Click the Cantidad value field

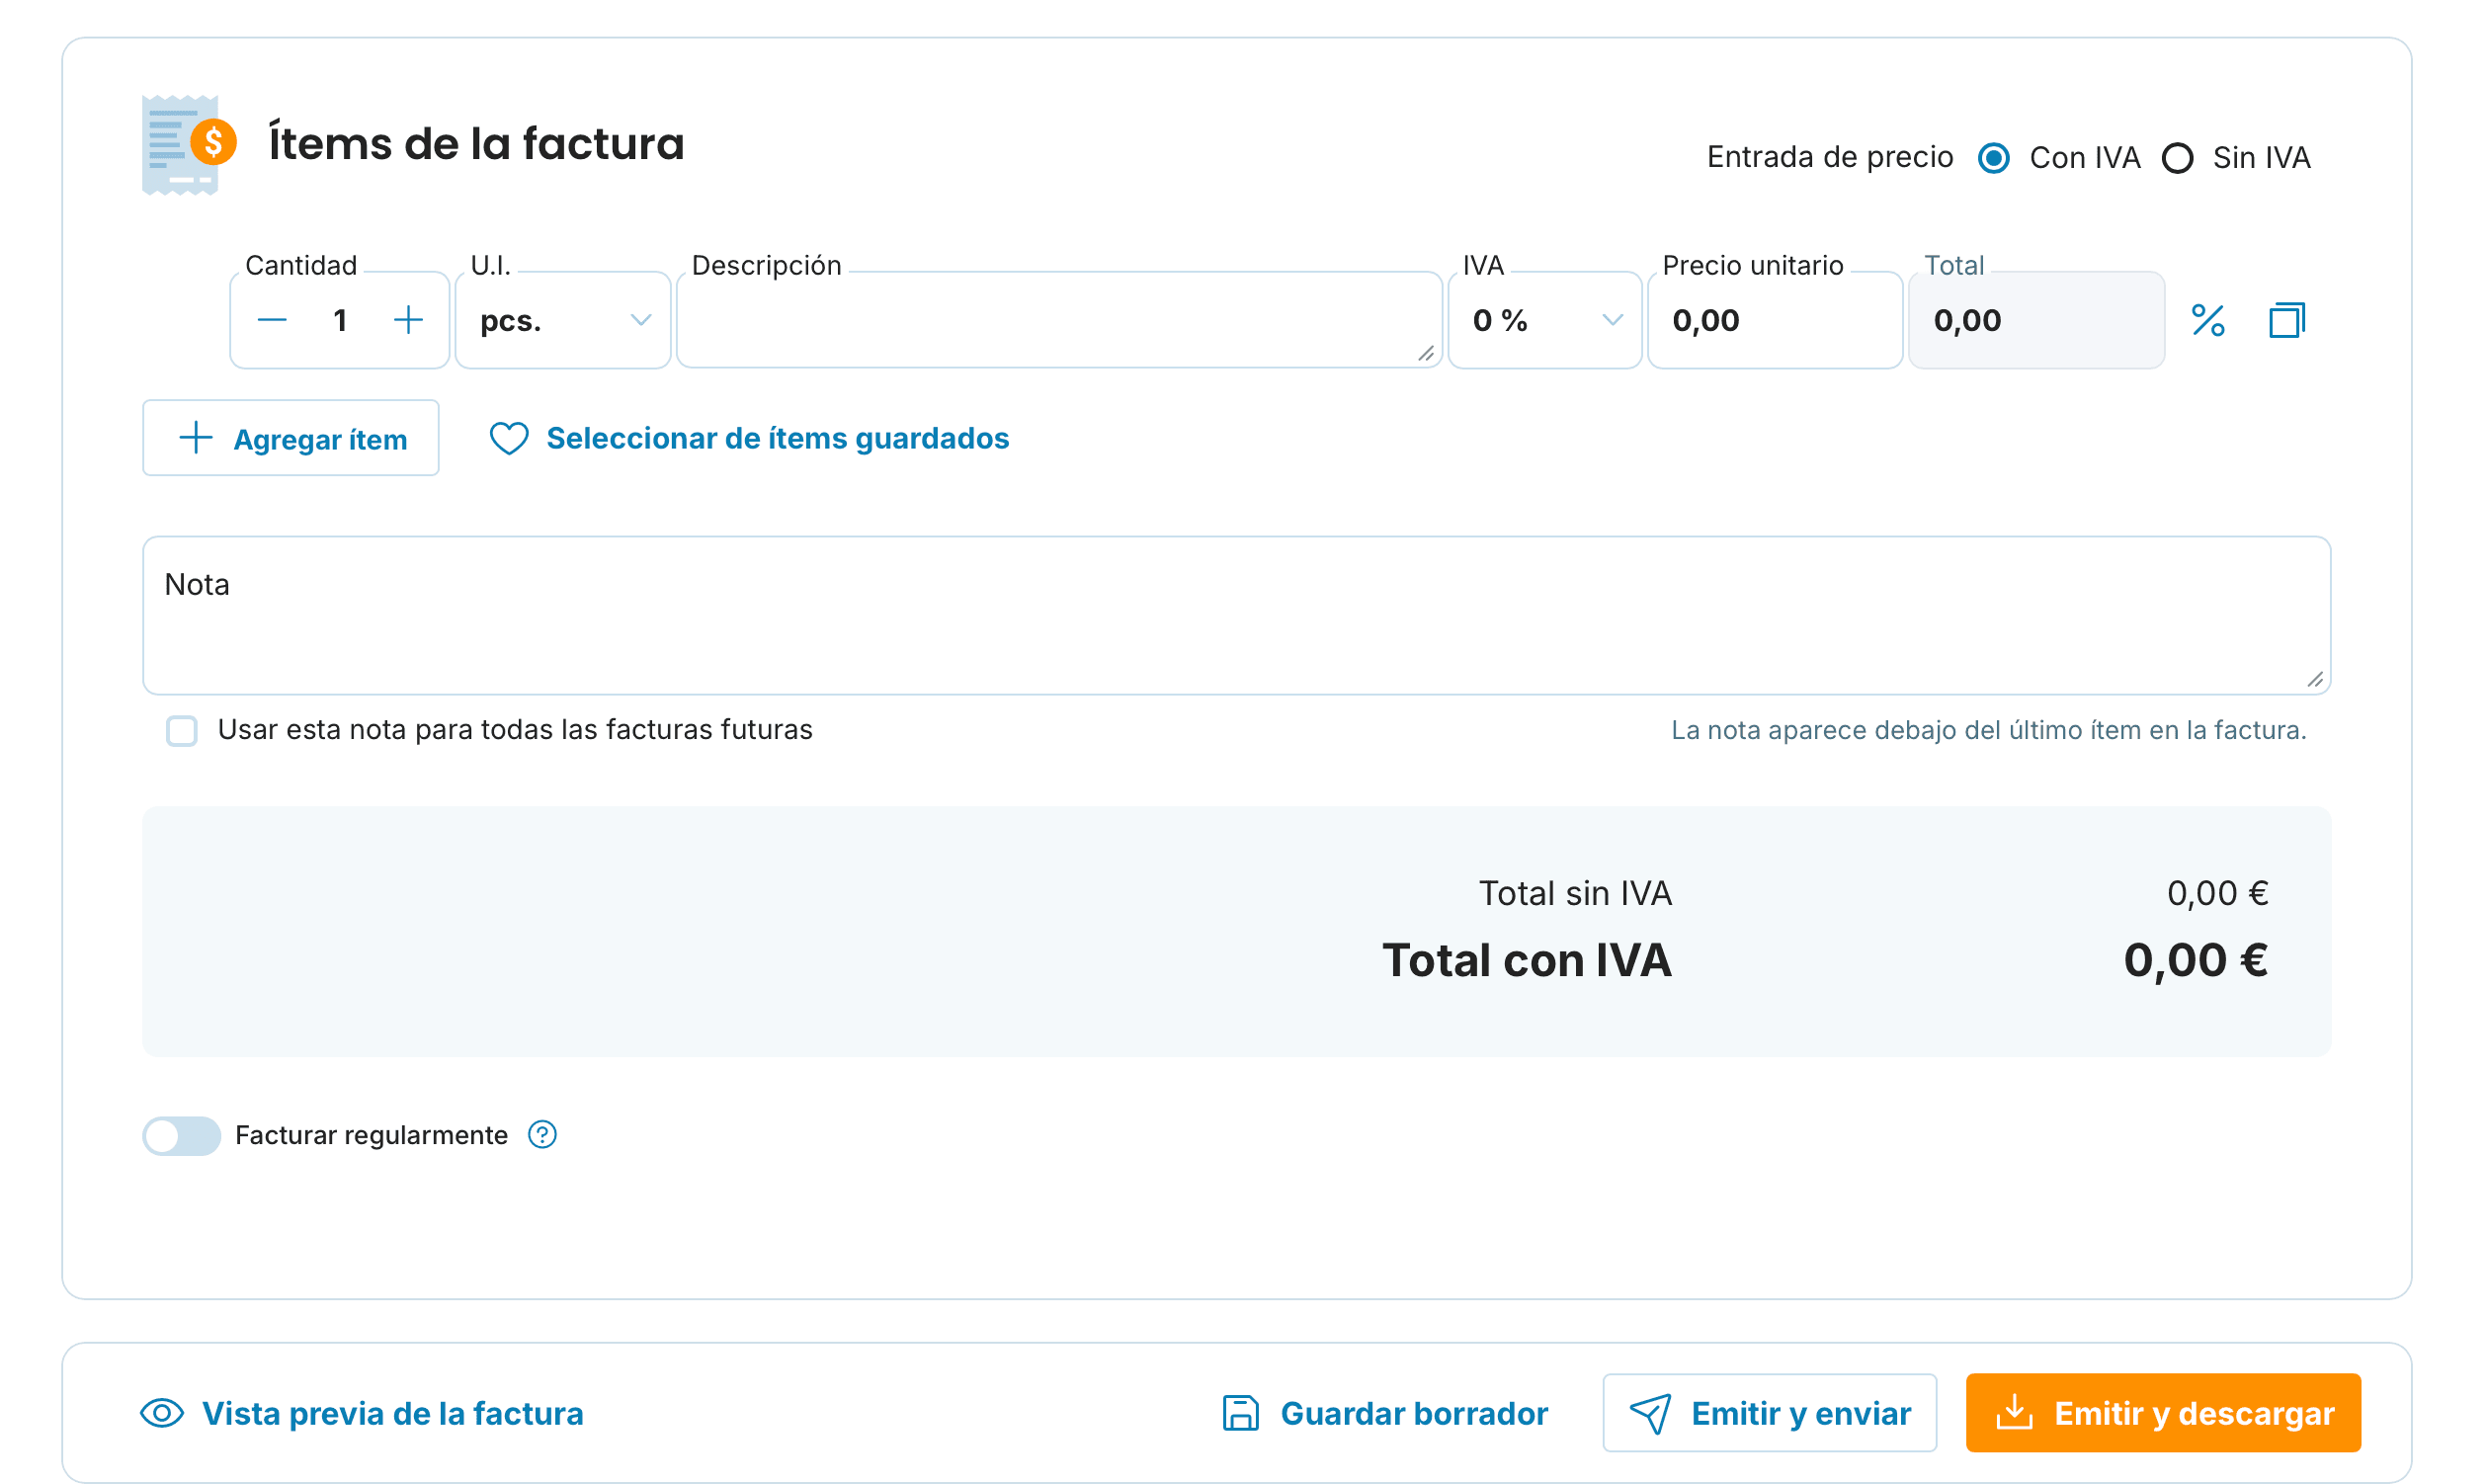click(x=340, y=320)
